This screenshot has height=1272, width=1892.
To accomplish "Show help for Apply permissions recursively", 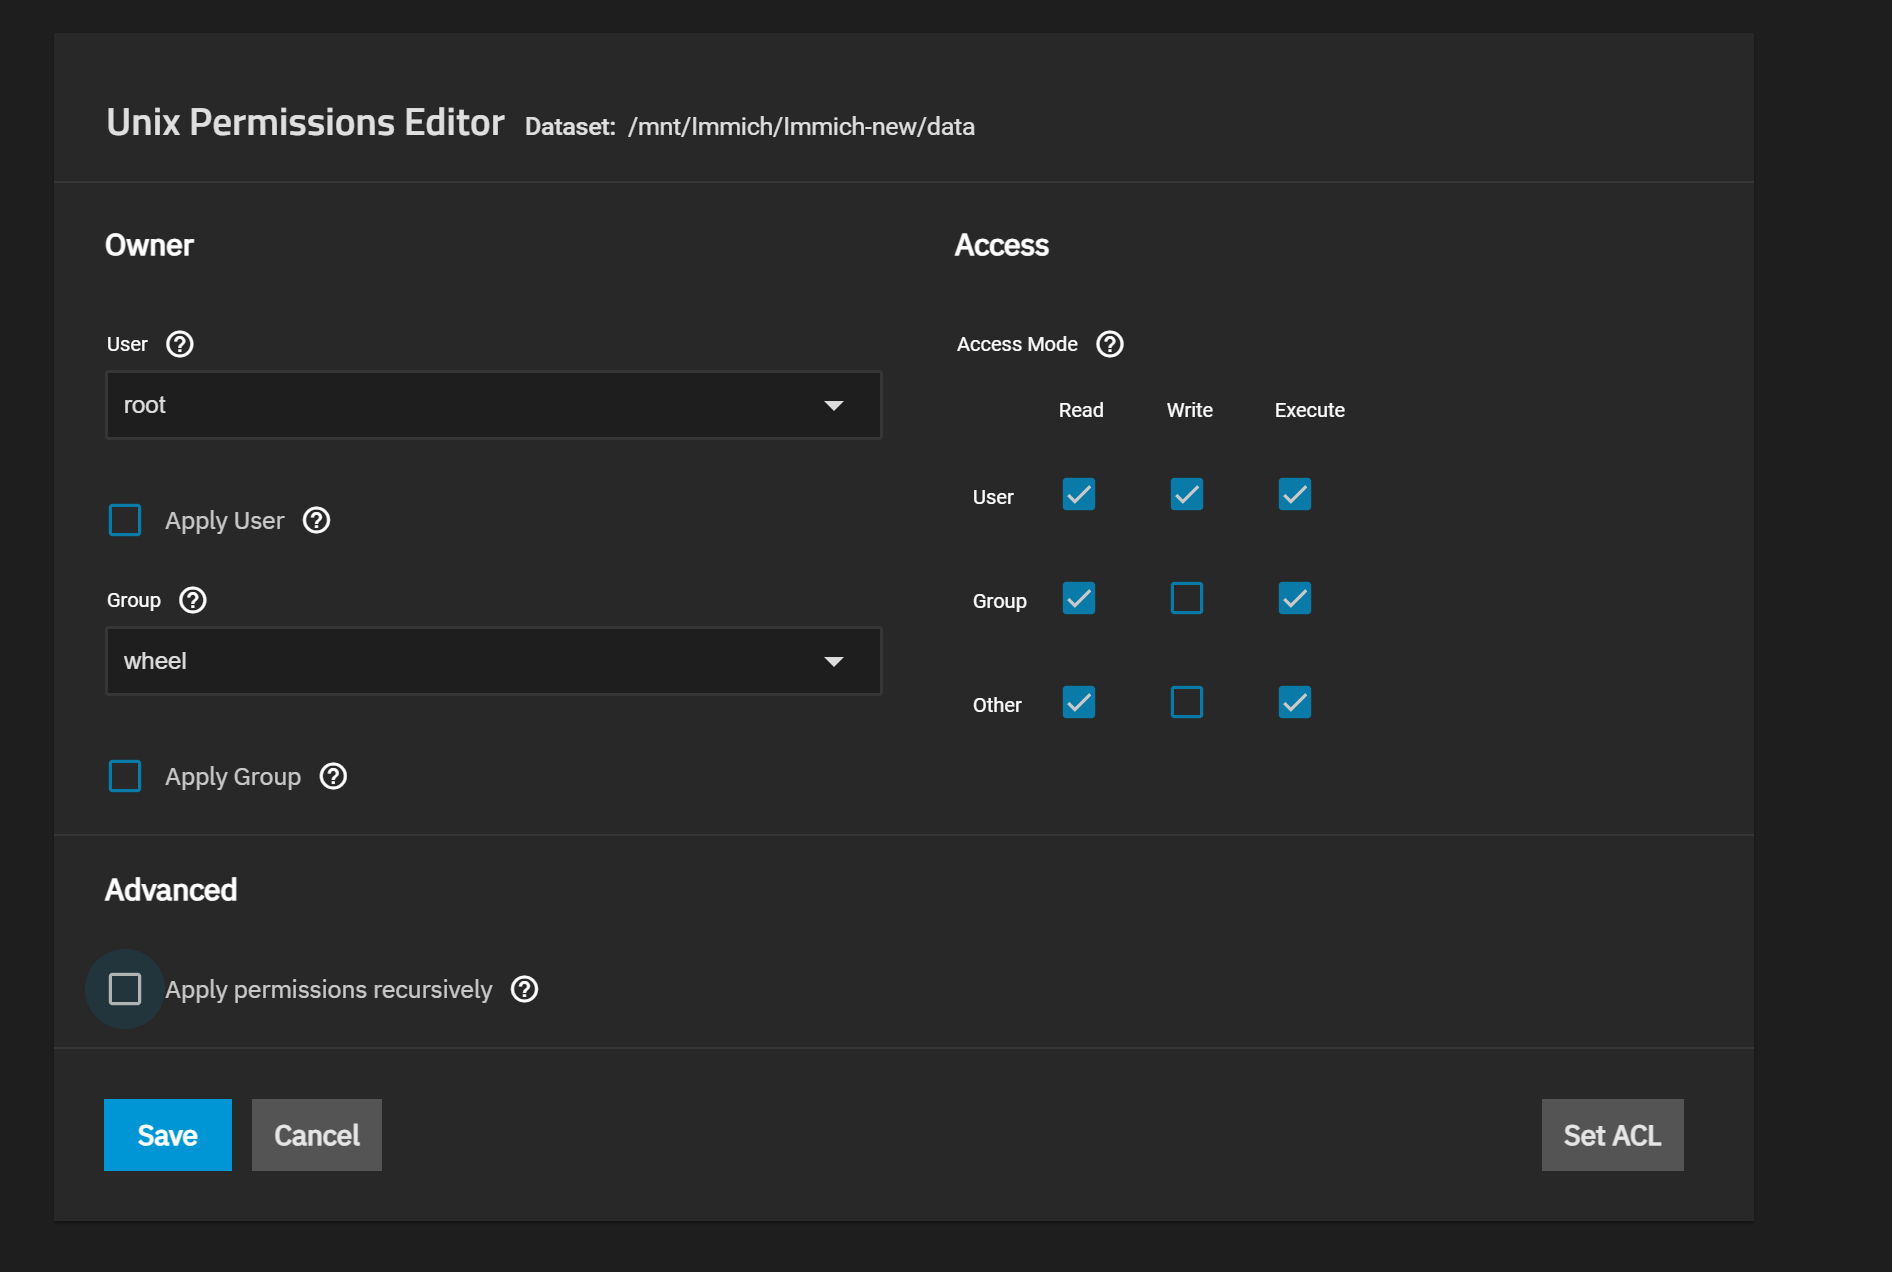I will pyautogui.click(x=525, y=989).
